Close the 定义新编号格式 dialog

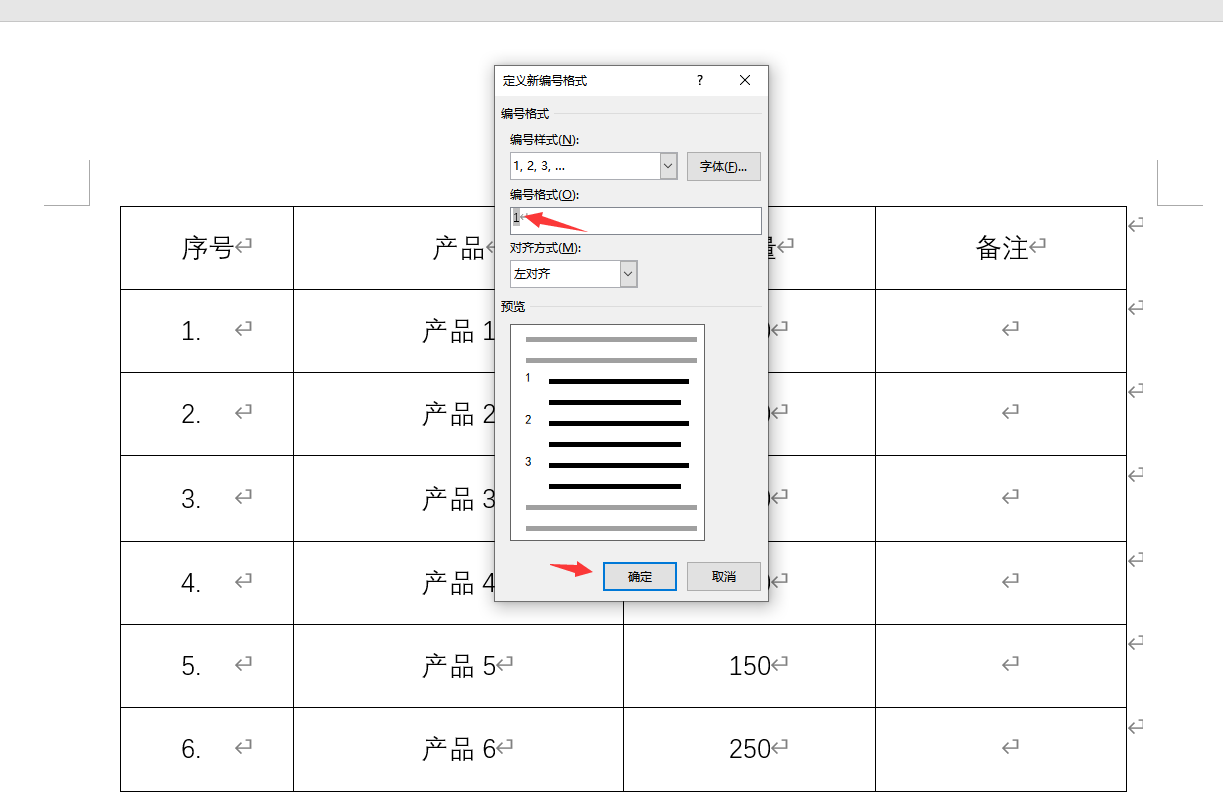click(x=745, y=80)
